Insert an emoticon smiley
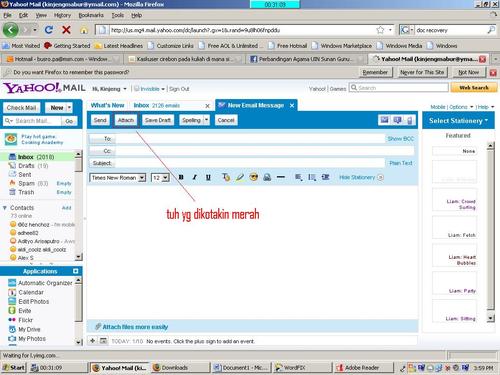 click(x=254, y=177)
